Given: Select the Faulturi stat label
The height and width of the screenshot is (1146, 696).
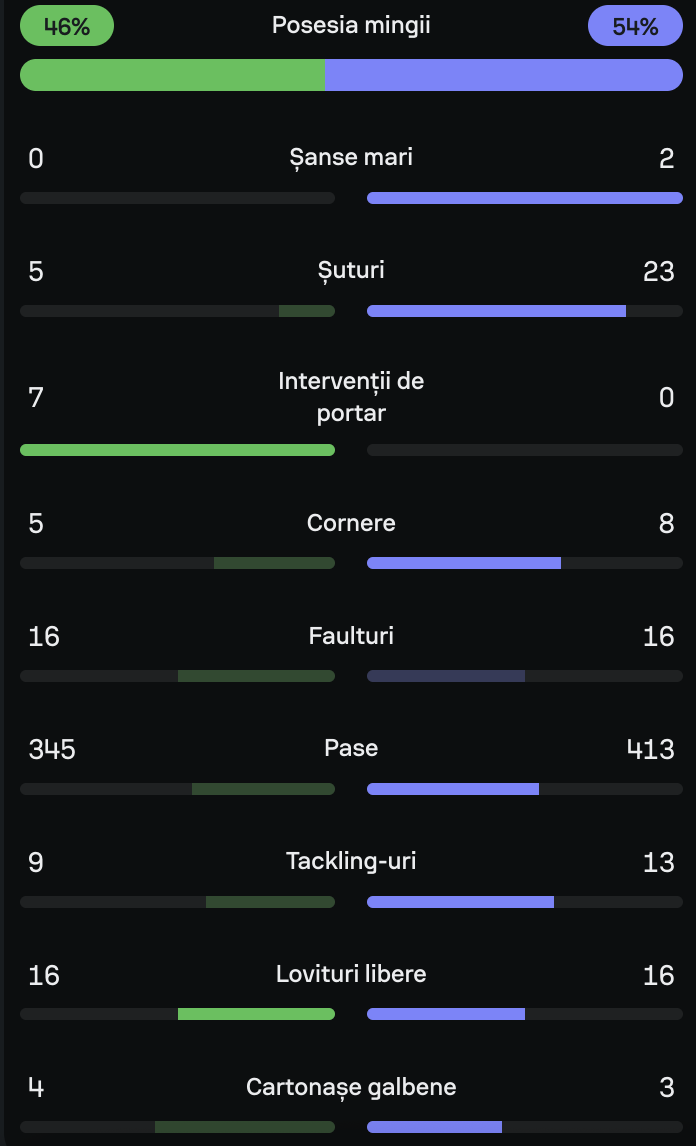Looking at the screenshot, I should point(351,636).
